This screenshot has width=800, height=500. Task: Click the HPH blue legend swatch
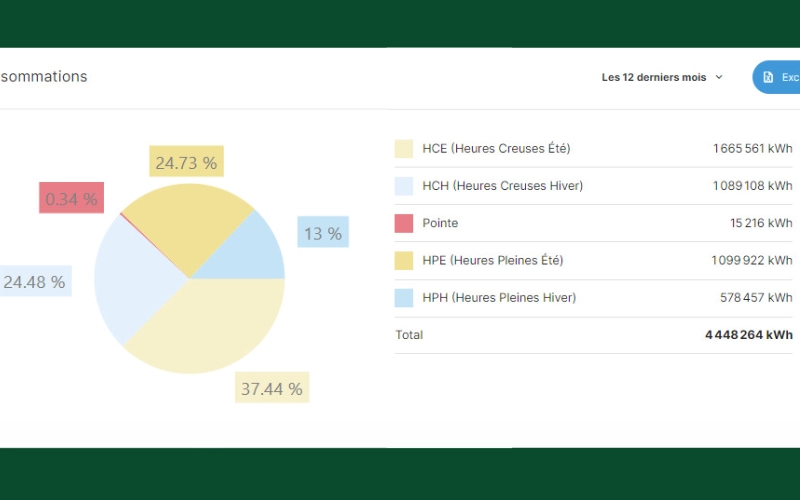point(404,297)
